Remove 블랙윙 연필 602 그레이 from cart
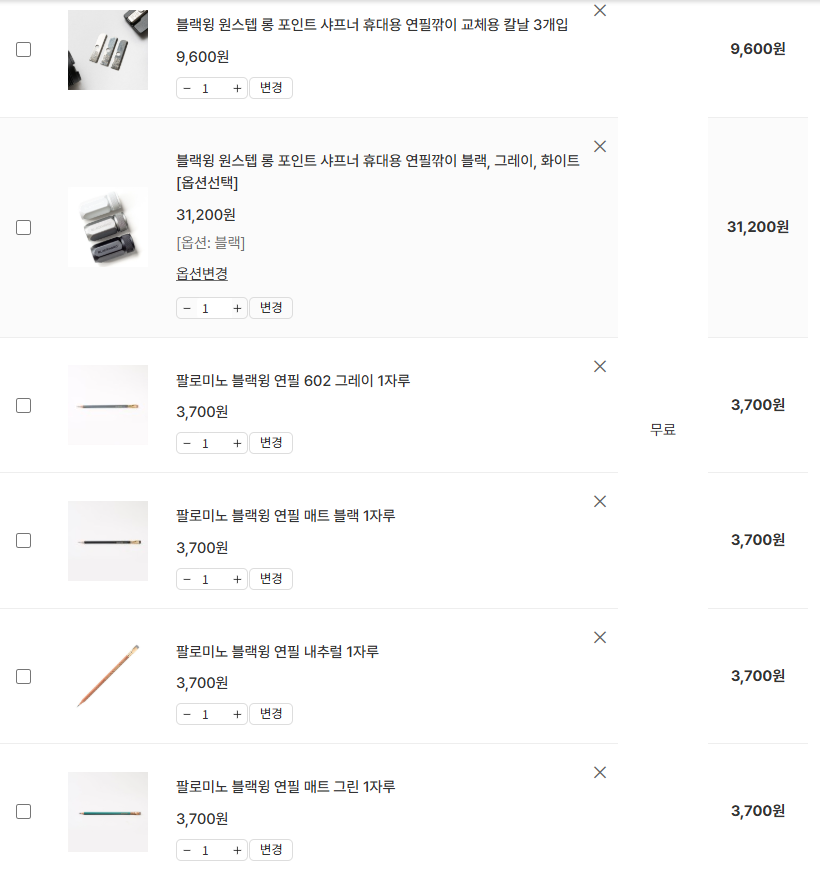Viewport: 820px width, 875px height. pyautogui.click(x=600, y=366)
